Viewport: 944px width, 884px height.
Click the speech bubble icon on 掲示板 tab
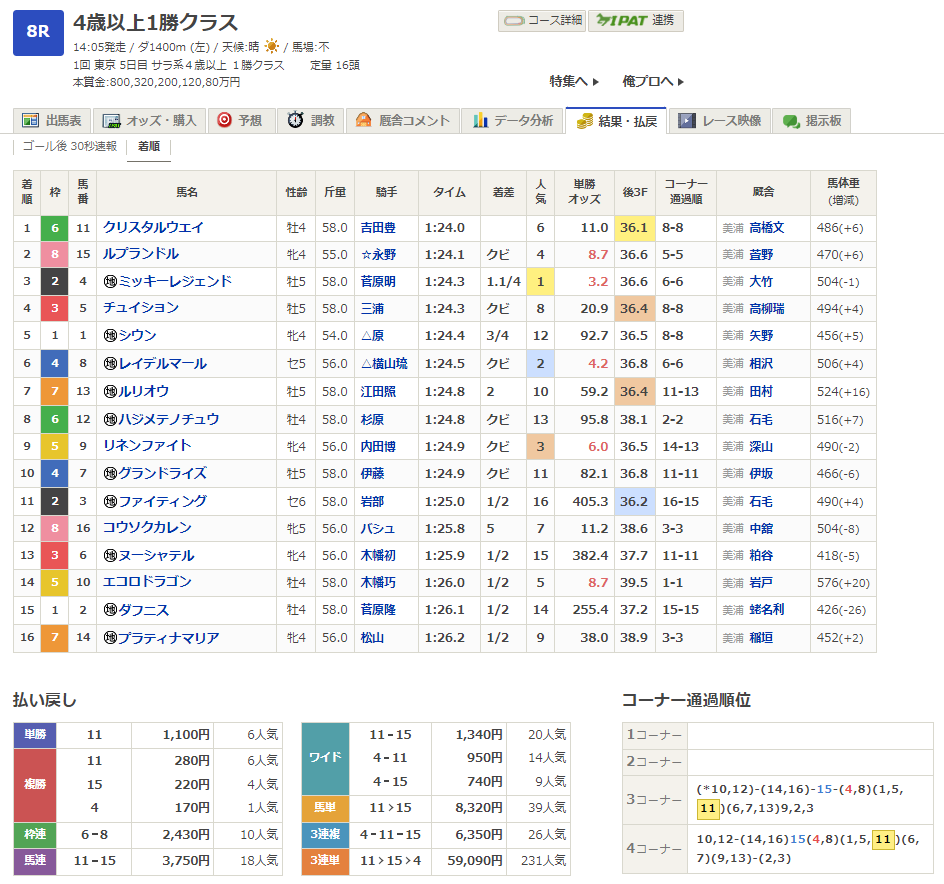[791, 120]
